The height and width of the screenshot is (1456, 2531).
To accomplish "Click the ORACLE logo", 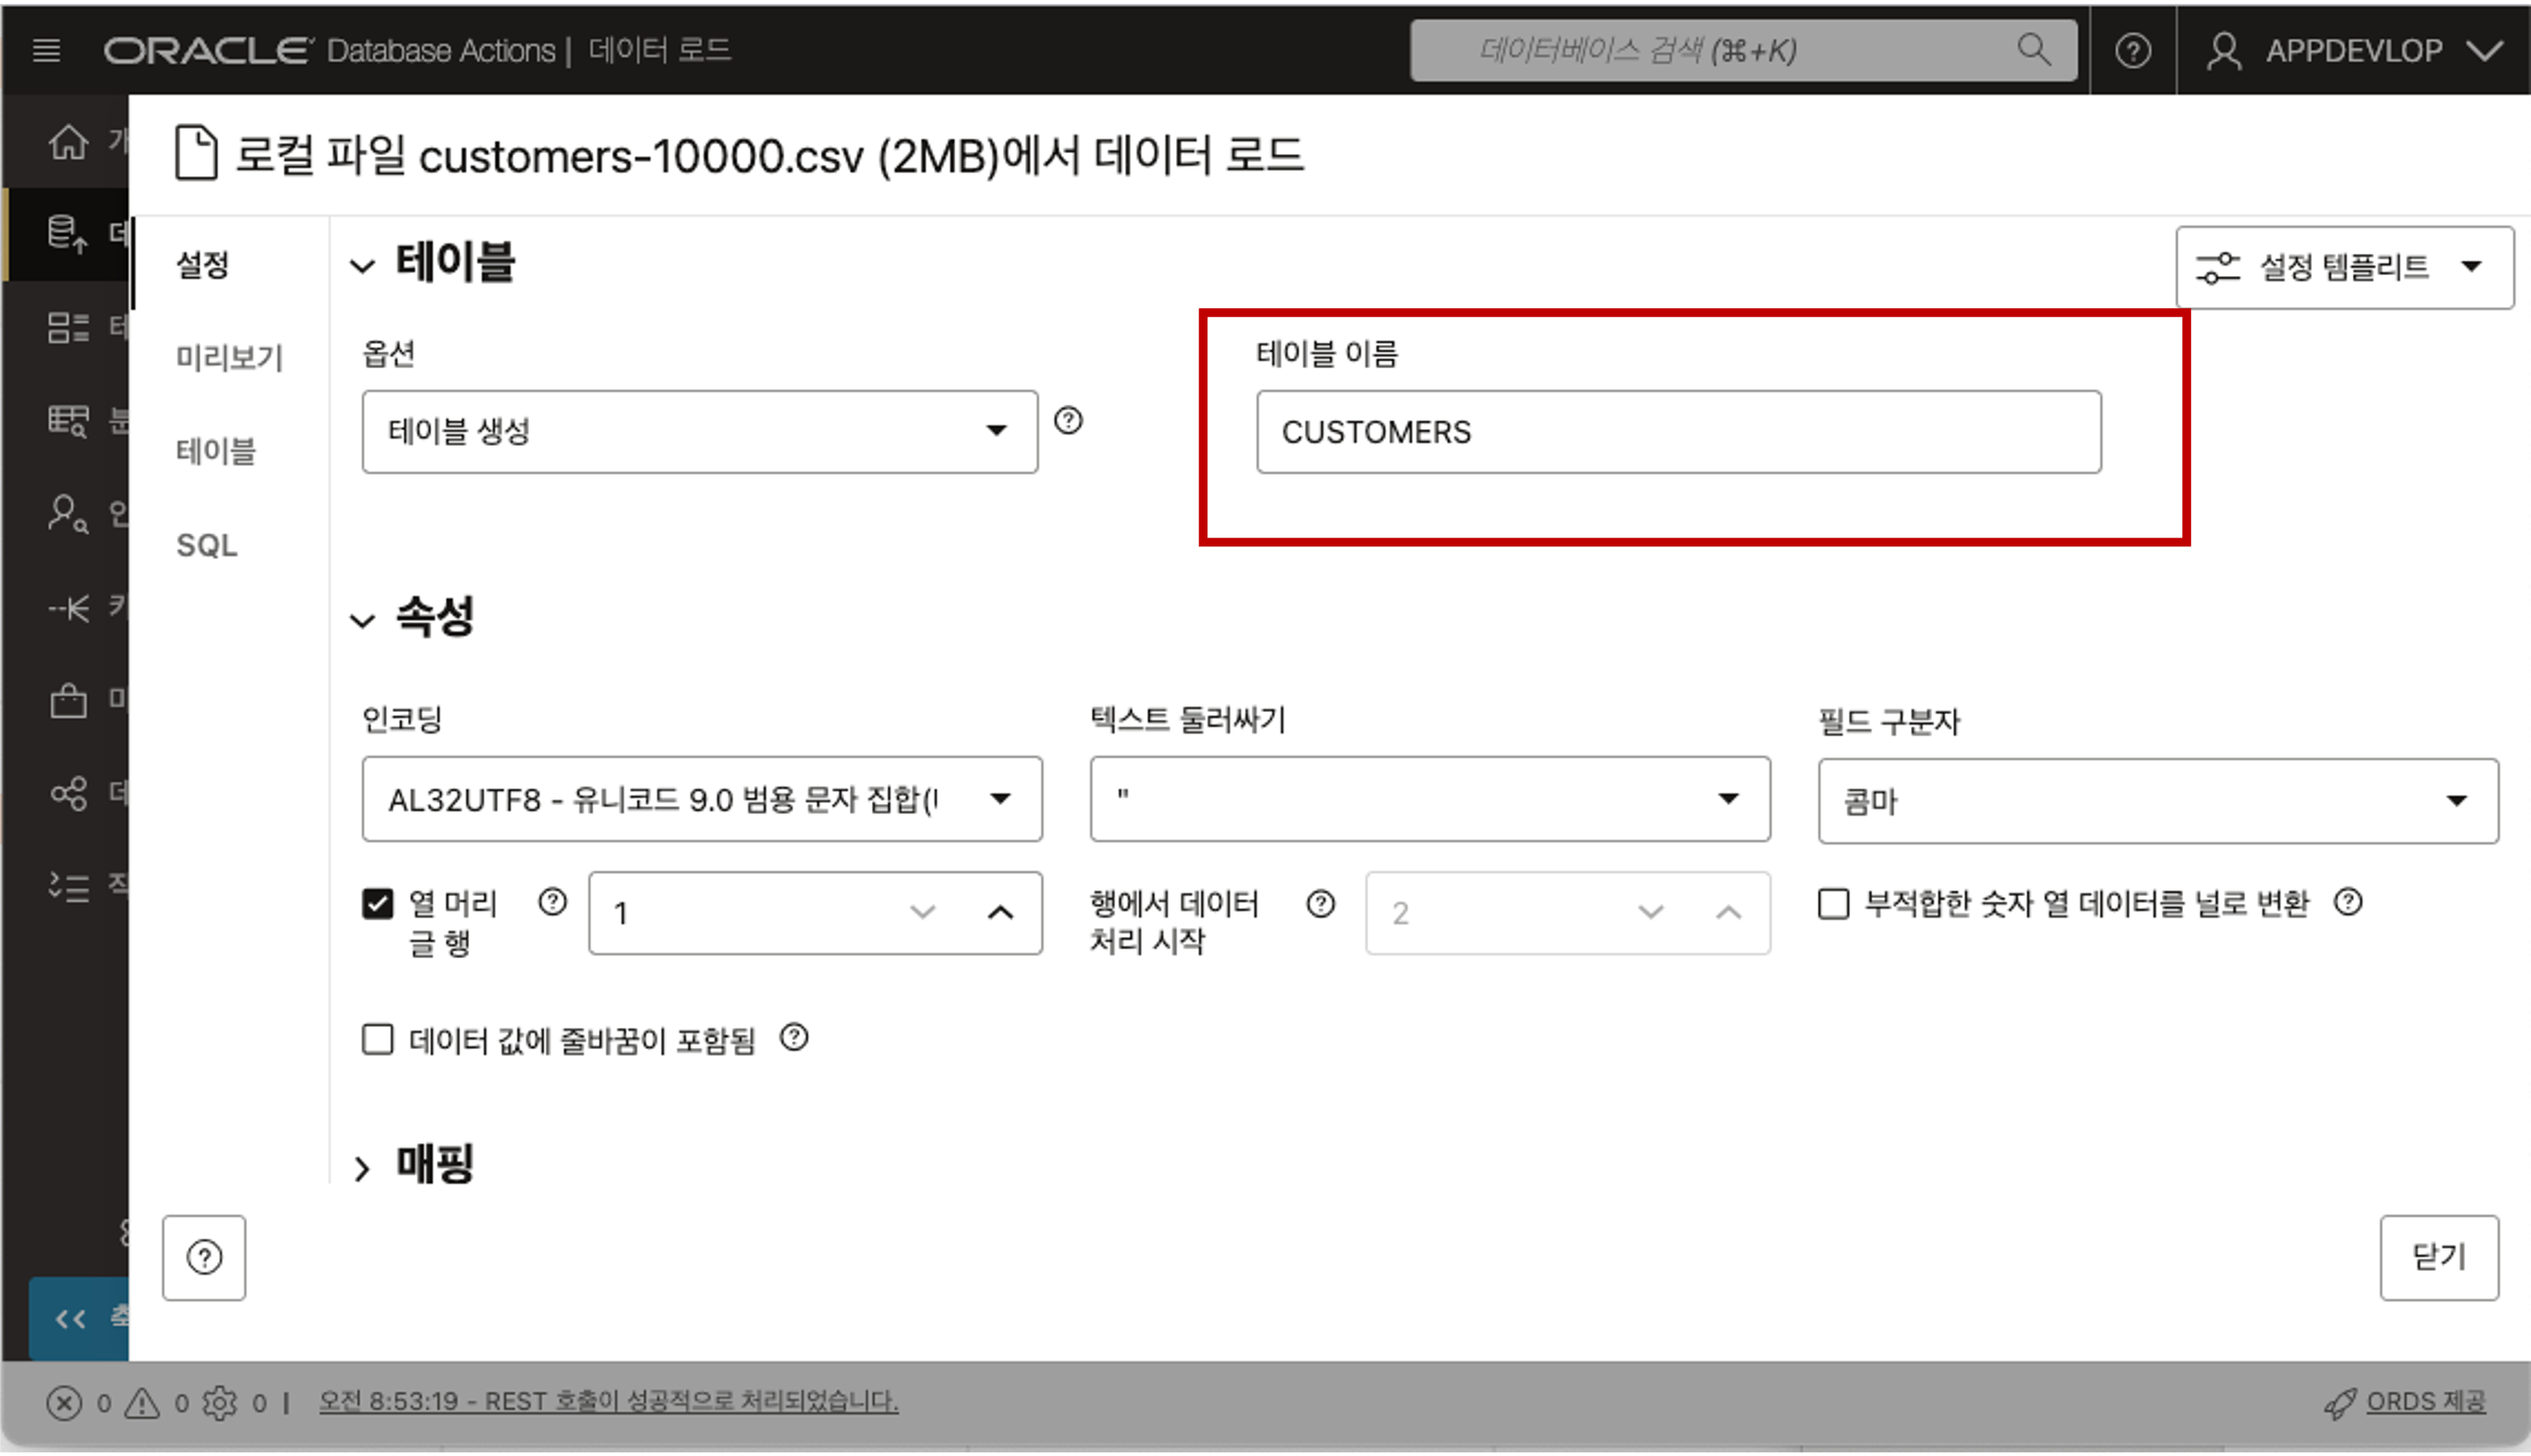I will coord(208,50).
